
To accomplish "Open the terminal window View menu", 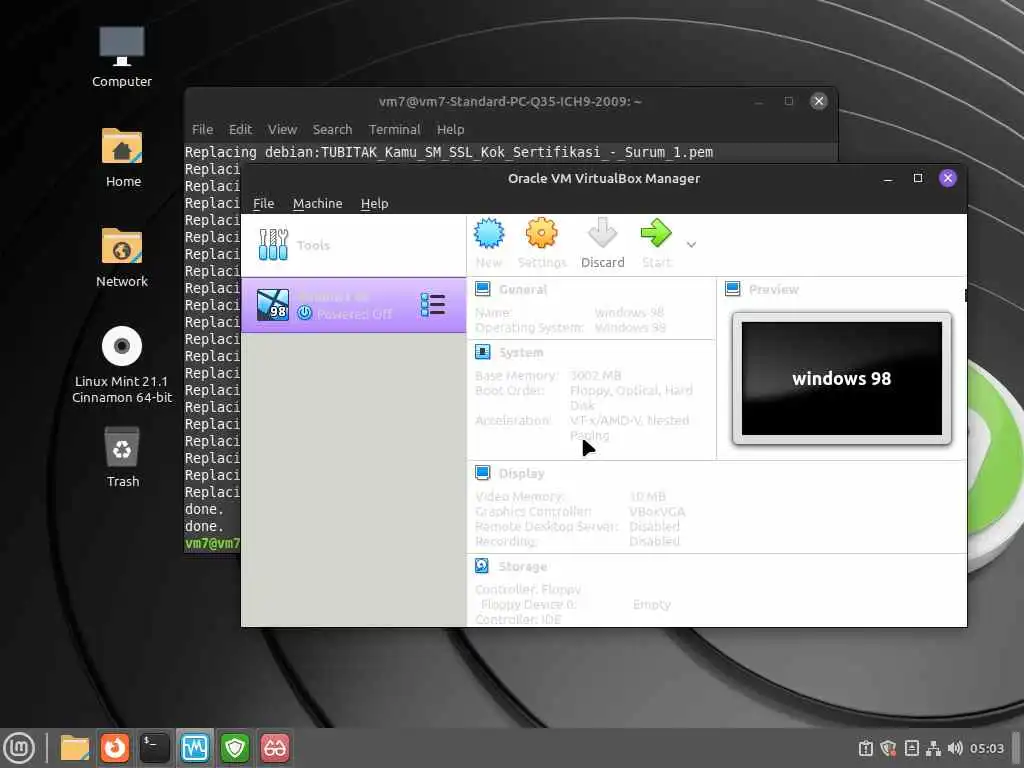I will [x=282, y=129].
